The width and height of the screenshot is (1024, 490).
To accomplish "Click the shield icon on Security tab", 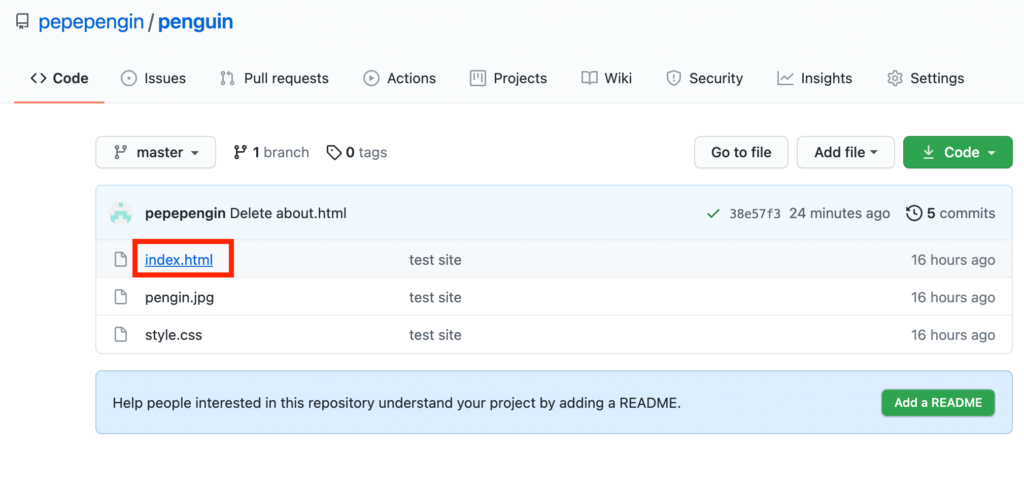I will (x=673, y=78).
